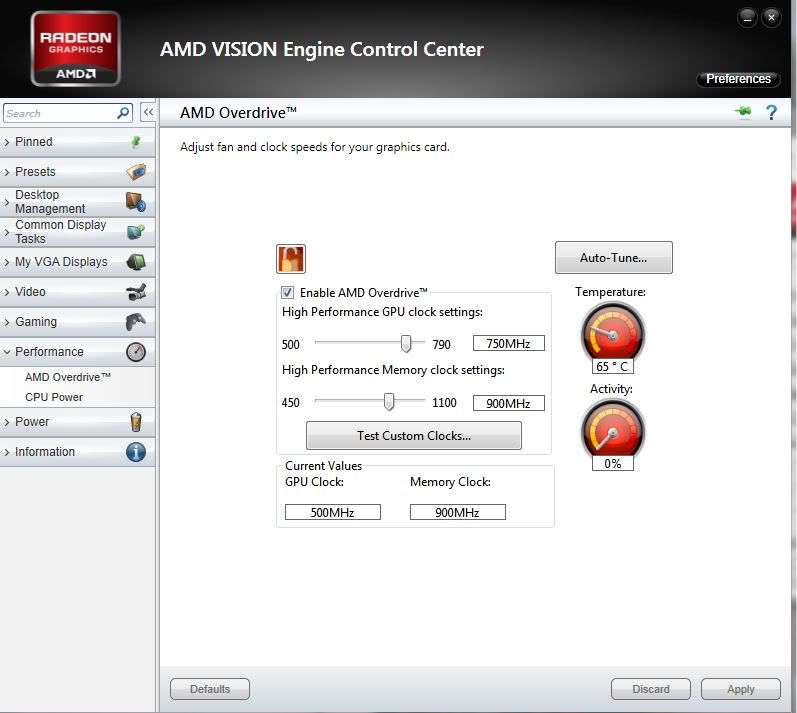Screen dimensions: 797x713
Task: Collapse the sidebar with the double-arrow button
Action: click(x=148, y=112)
